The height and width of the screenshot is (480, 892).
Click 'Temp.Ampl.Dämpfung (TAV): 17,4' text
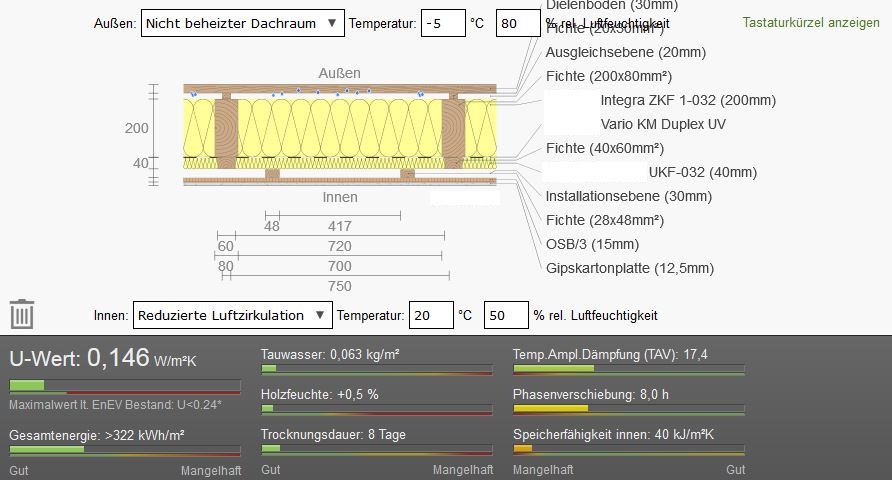[610, 354]
